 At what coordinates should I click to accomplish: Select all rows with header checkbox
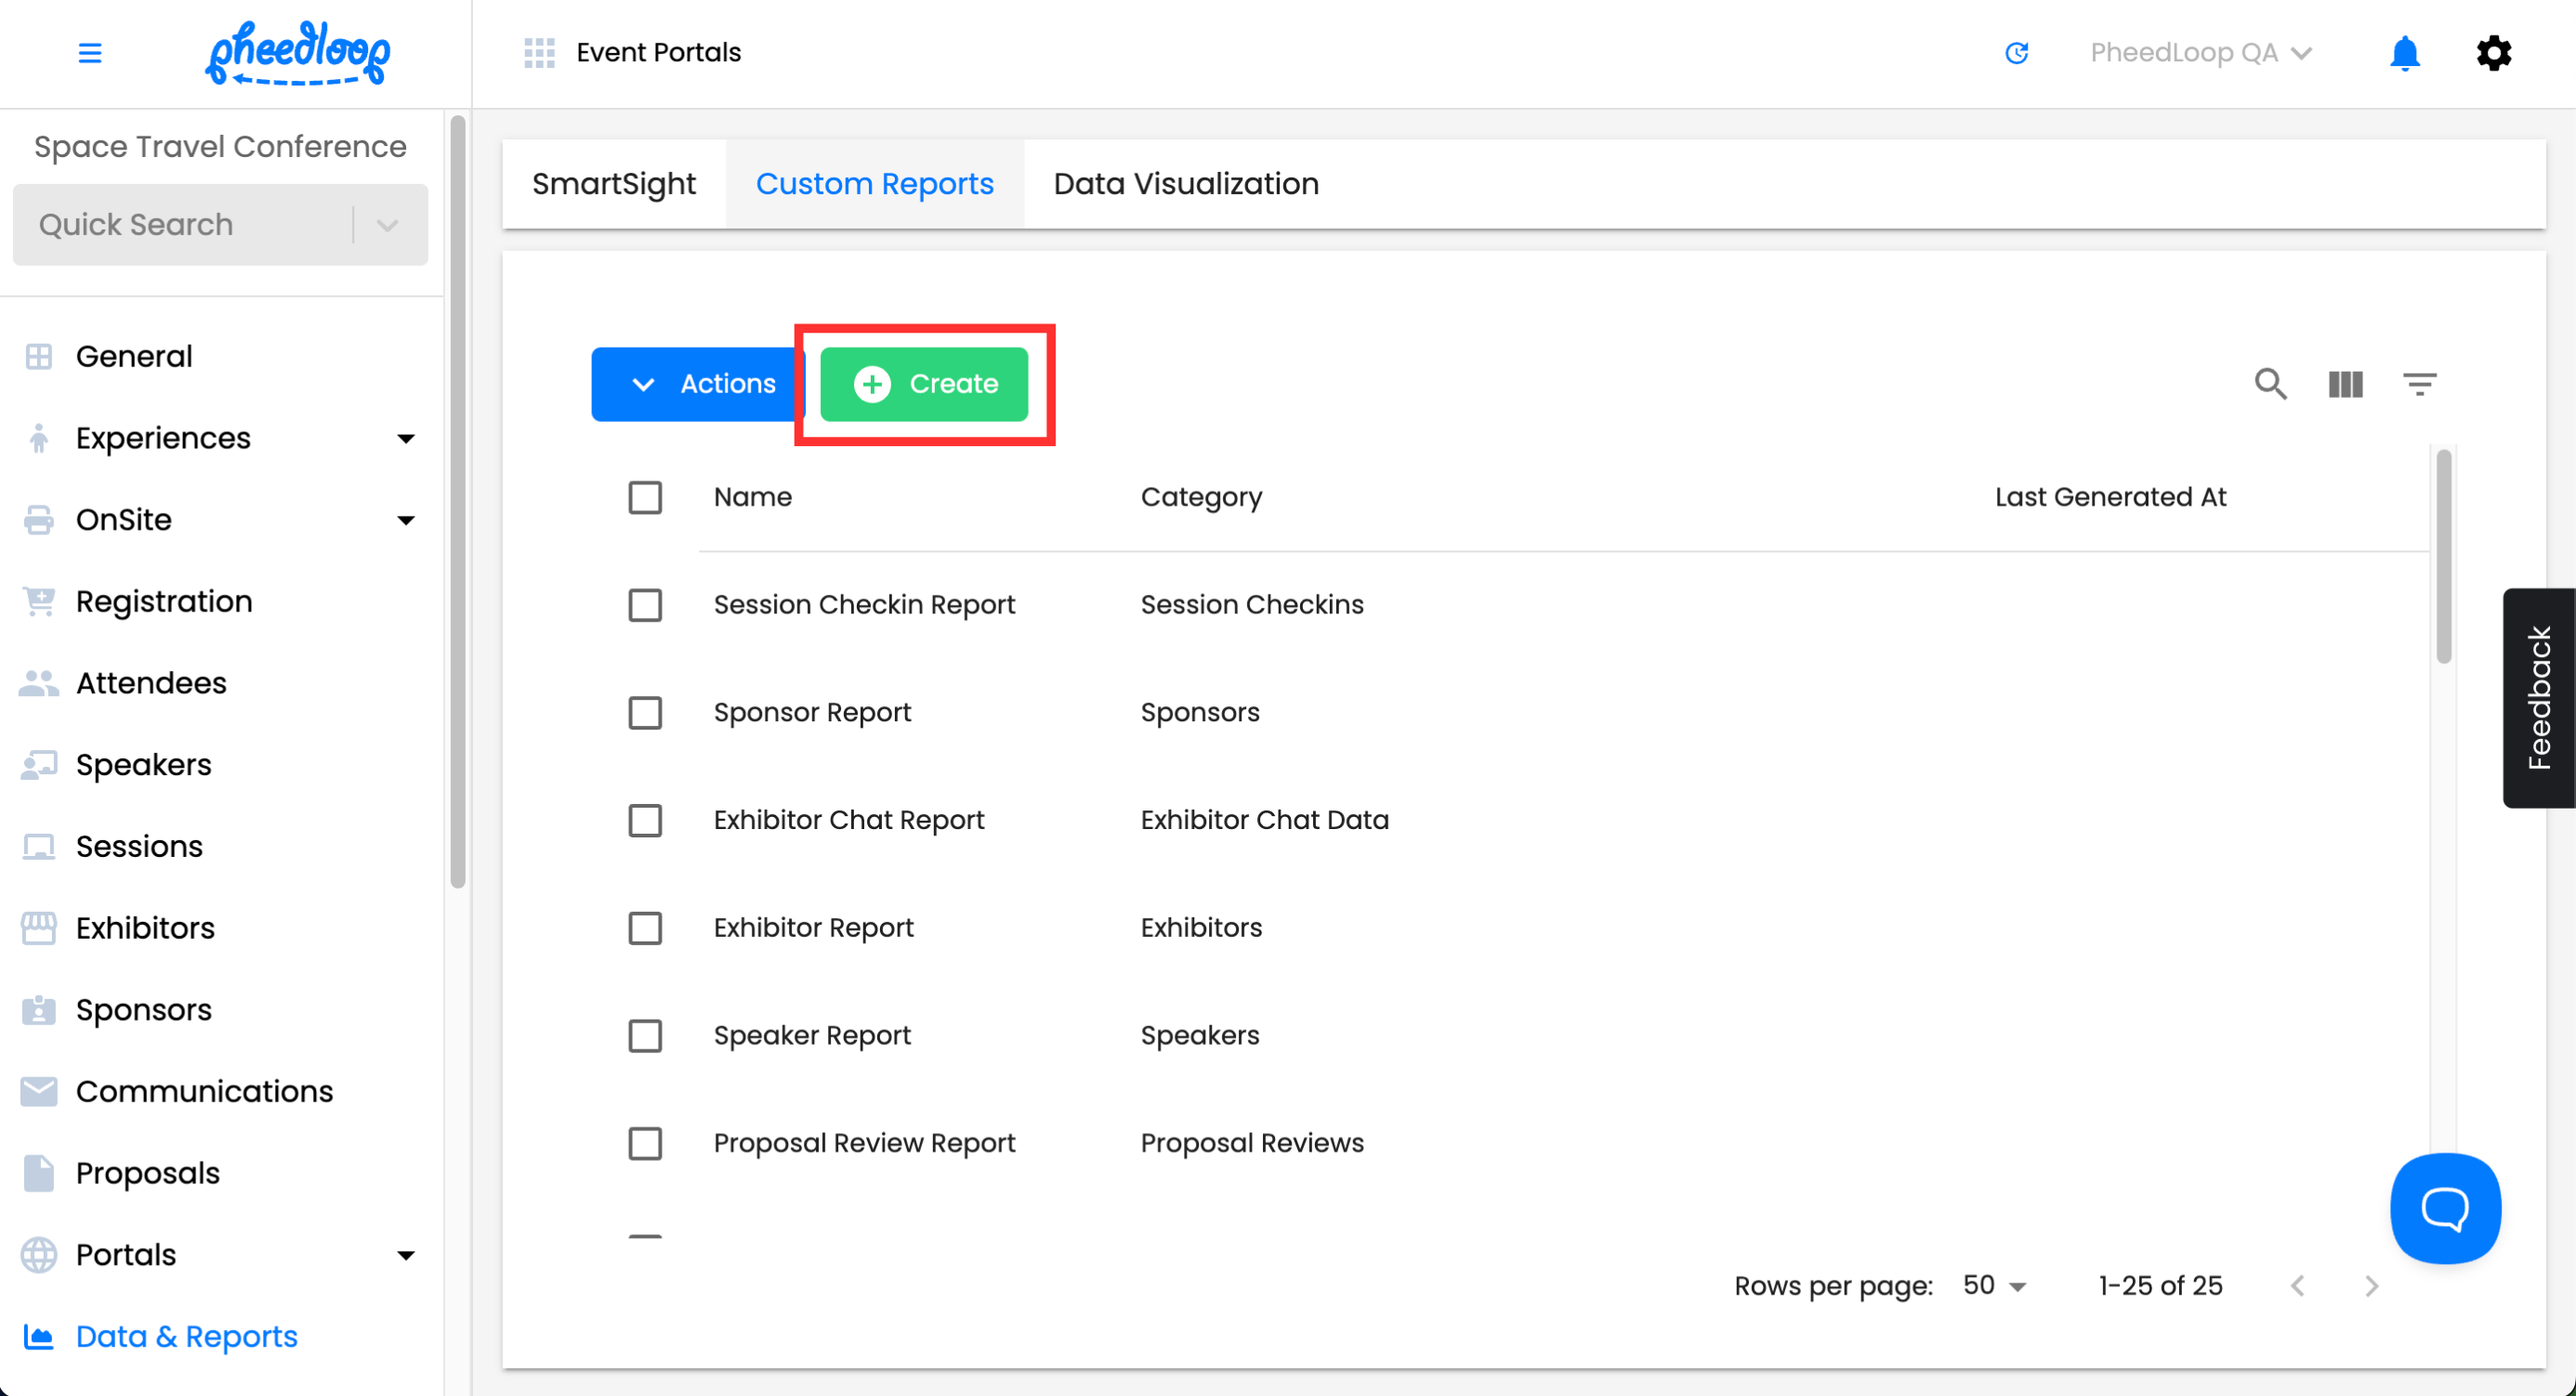pyautogui.click(x=645, y=497)
